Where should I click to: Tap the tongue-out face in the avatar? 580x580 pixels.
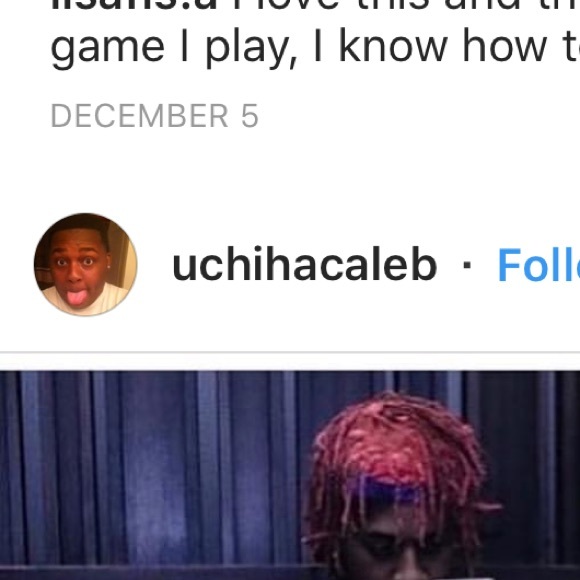(x=75, y=272)
